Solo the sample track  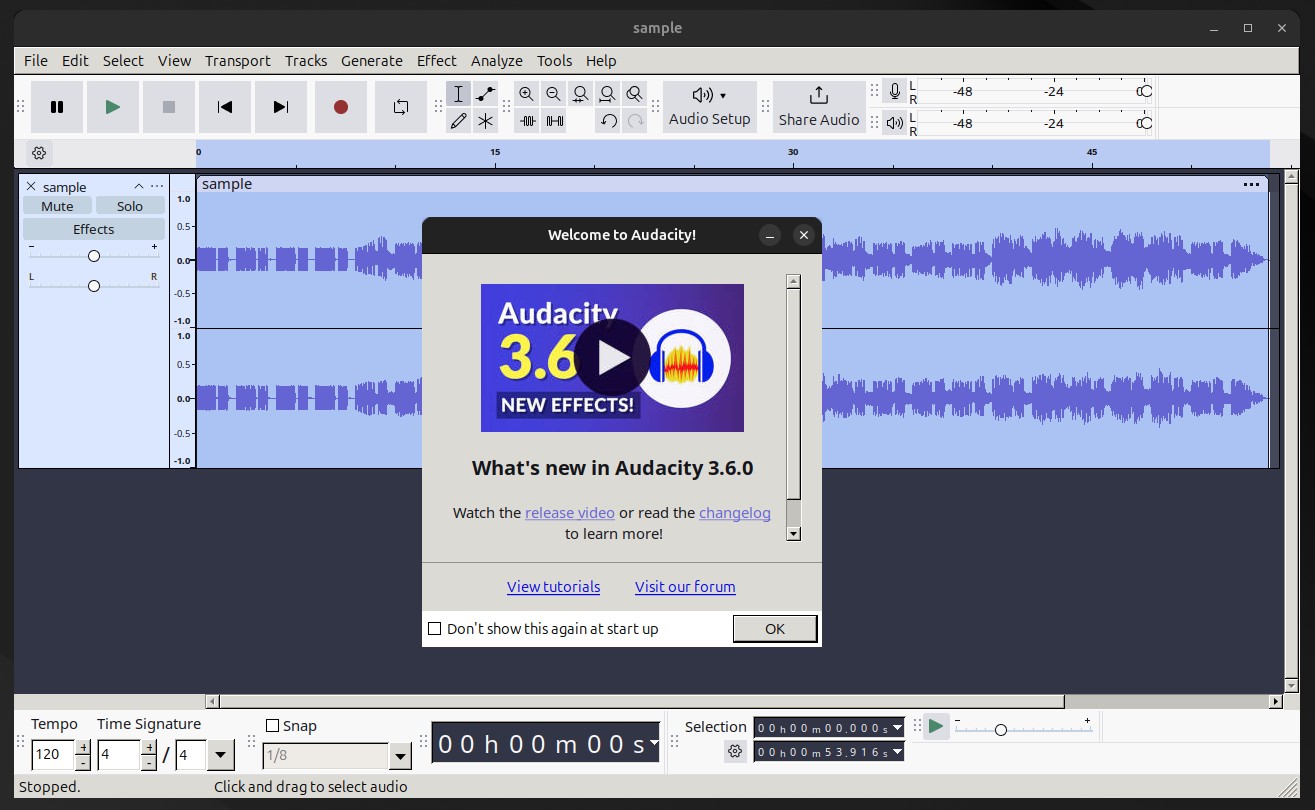tap(130, 206)
